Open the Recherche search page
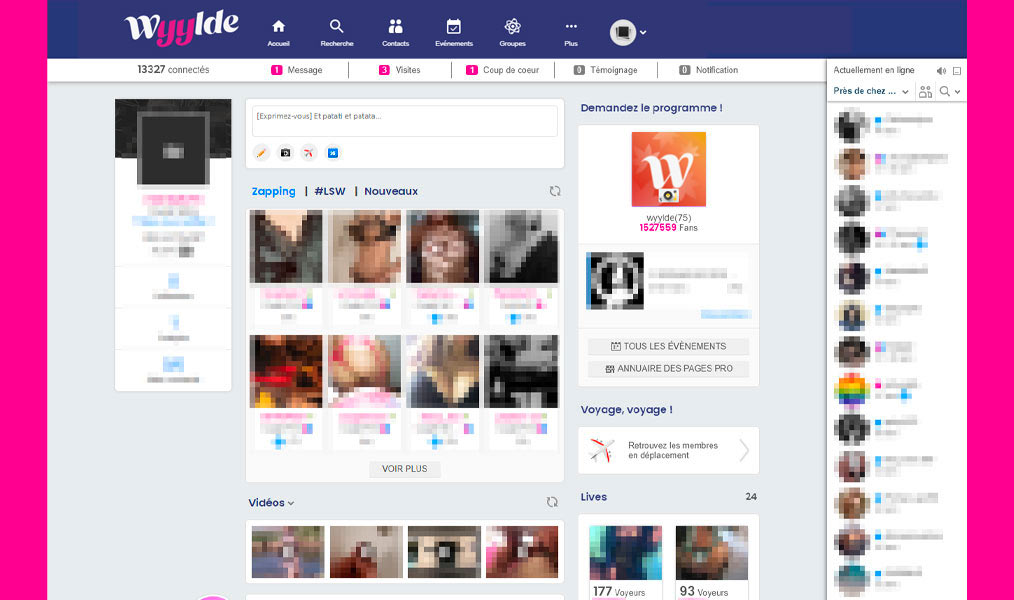This screenshot has width=1014, height=600. (x=336, y=31)
